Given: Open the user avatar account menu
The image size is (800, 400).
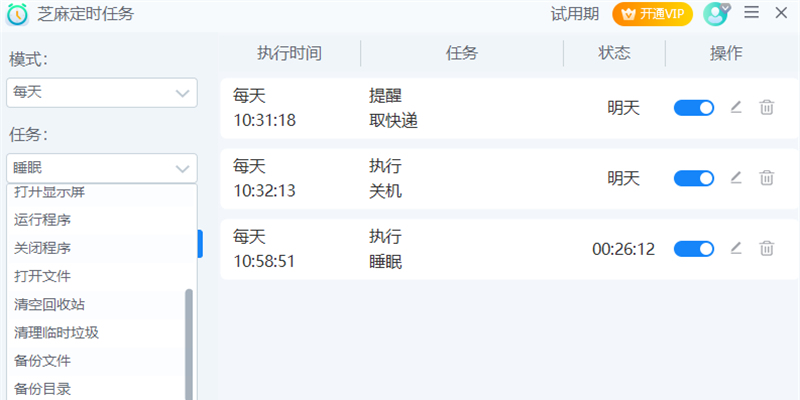Looking at the screenshot, I should pos(716,14).
